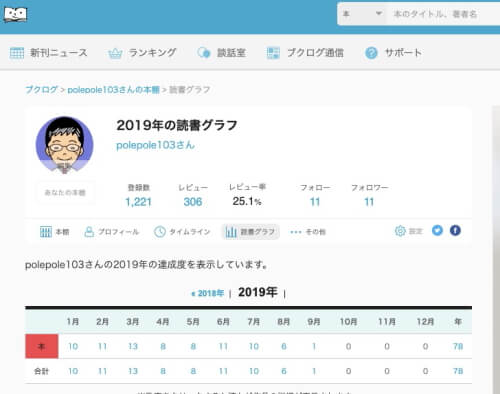500x394 pixels.
Task: Click the review rate 25.1% value
Action: (247, 201)
